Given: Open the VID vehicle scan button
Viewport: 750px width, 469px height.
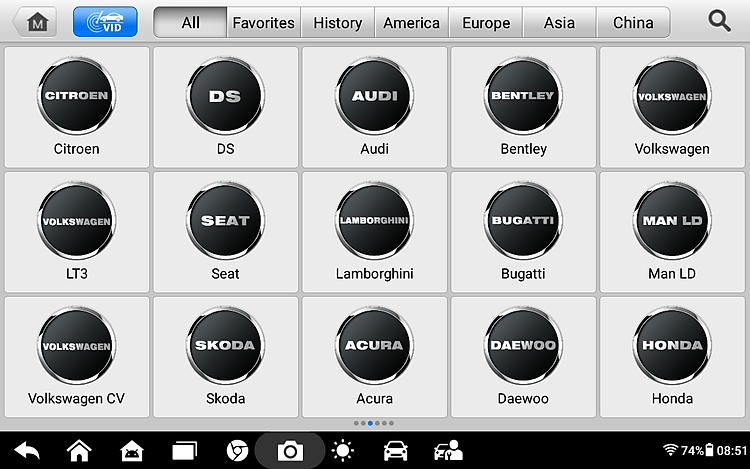Looking at the screenshot, I should (105, 22).
